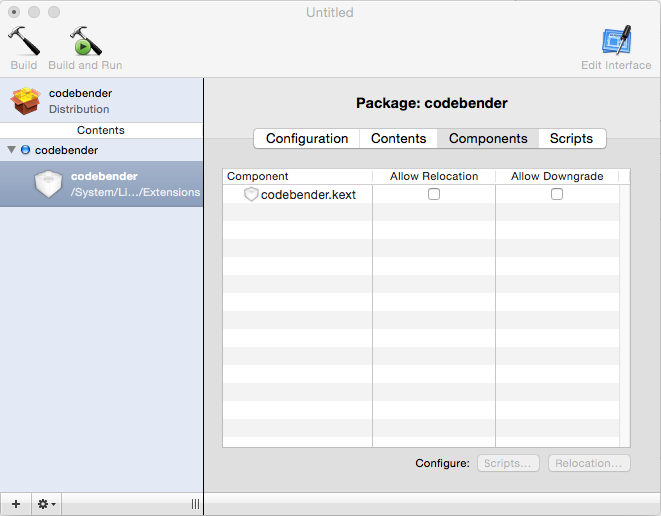Click the codebender.kext shield icon

coord(251,194)
